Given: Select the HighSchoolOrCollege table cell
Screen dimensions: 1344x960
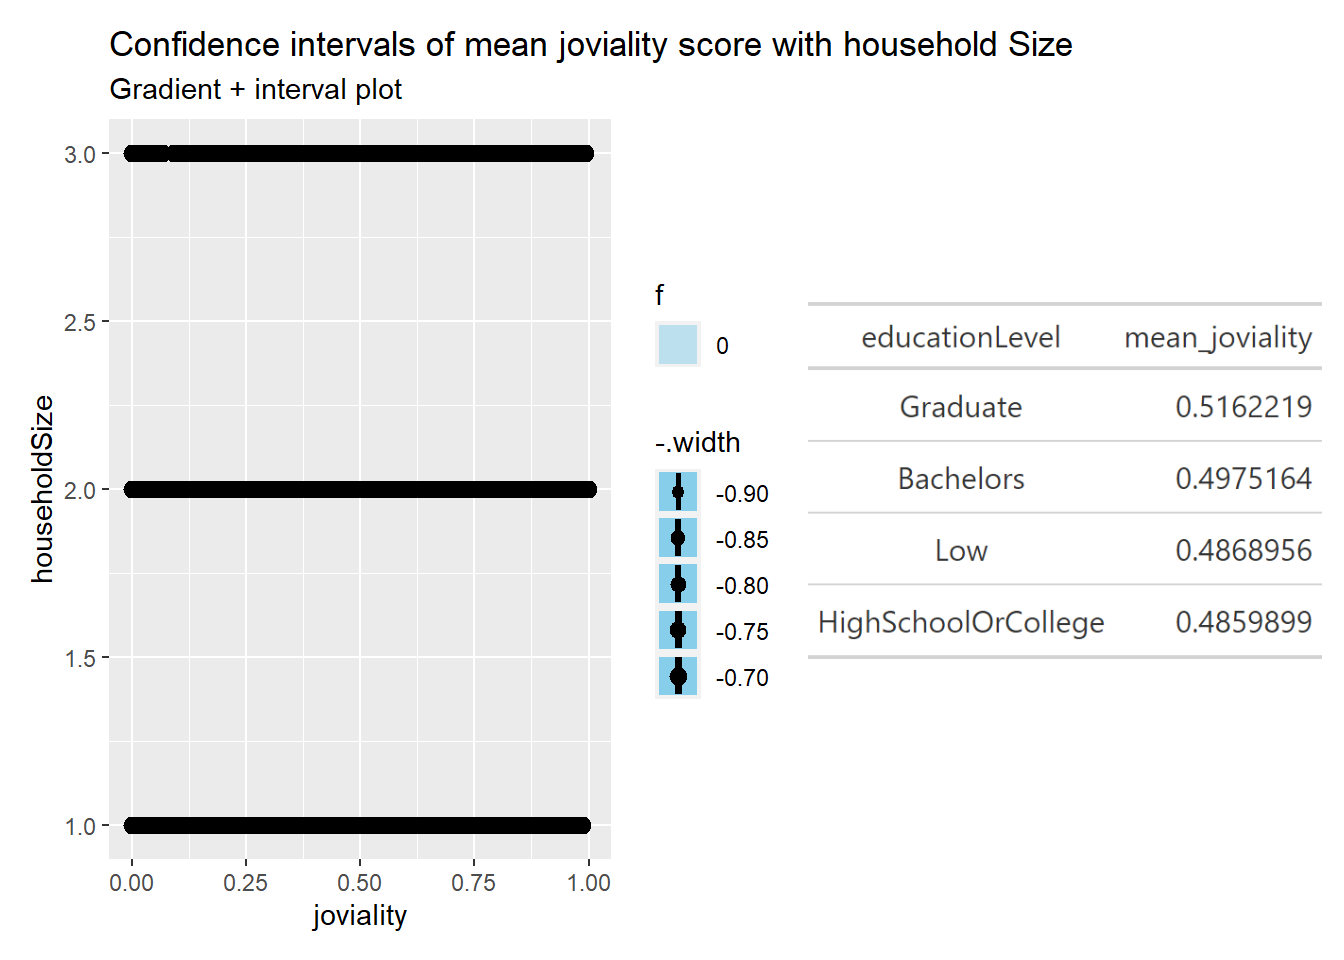Looking at the screenshot, I should [960, 622].
